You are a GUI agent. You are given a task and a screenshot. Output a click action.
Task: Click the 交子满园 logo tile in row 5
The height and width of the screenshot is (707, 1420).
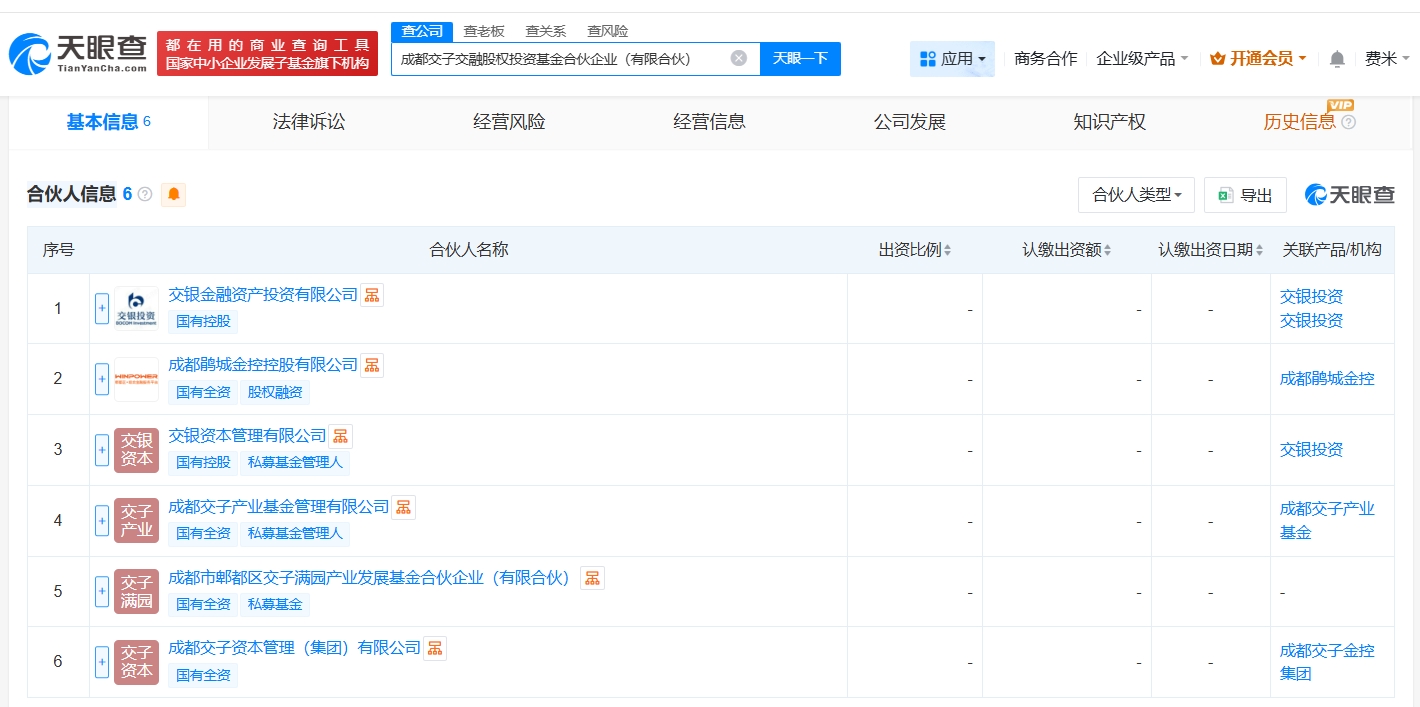(136, 591)
